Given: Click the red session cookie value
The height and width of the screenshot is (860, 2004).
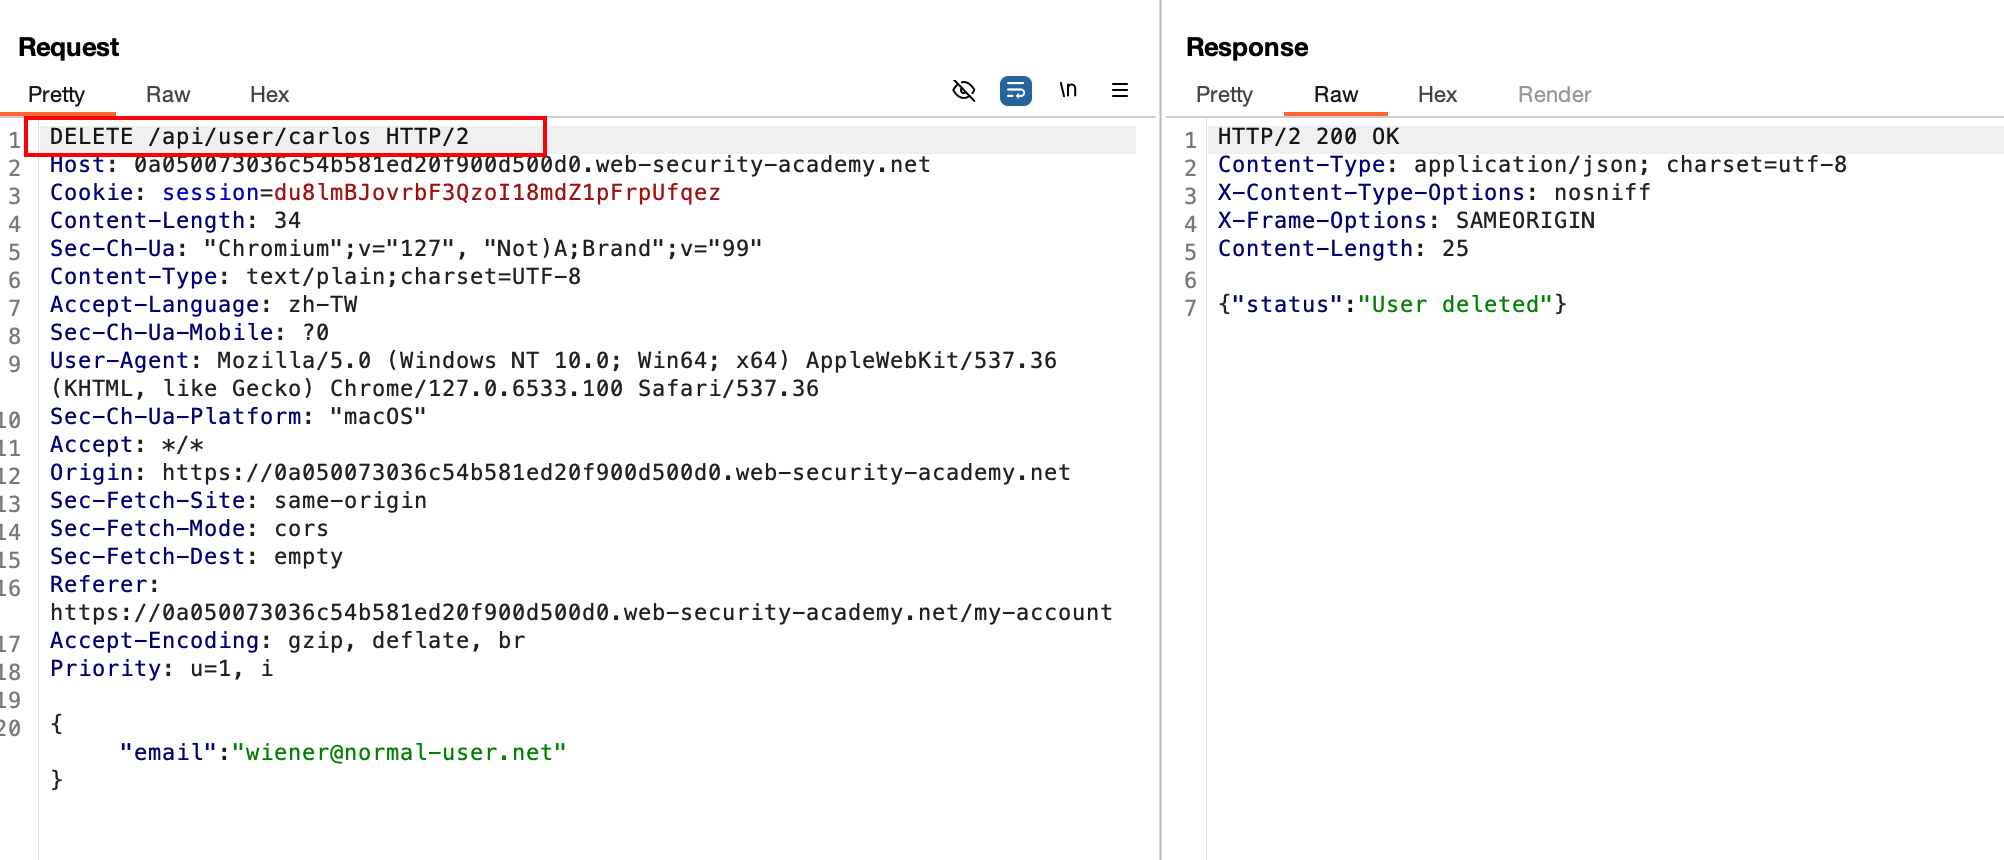Looking at the screenshot, I should [x=496, y=193].
